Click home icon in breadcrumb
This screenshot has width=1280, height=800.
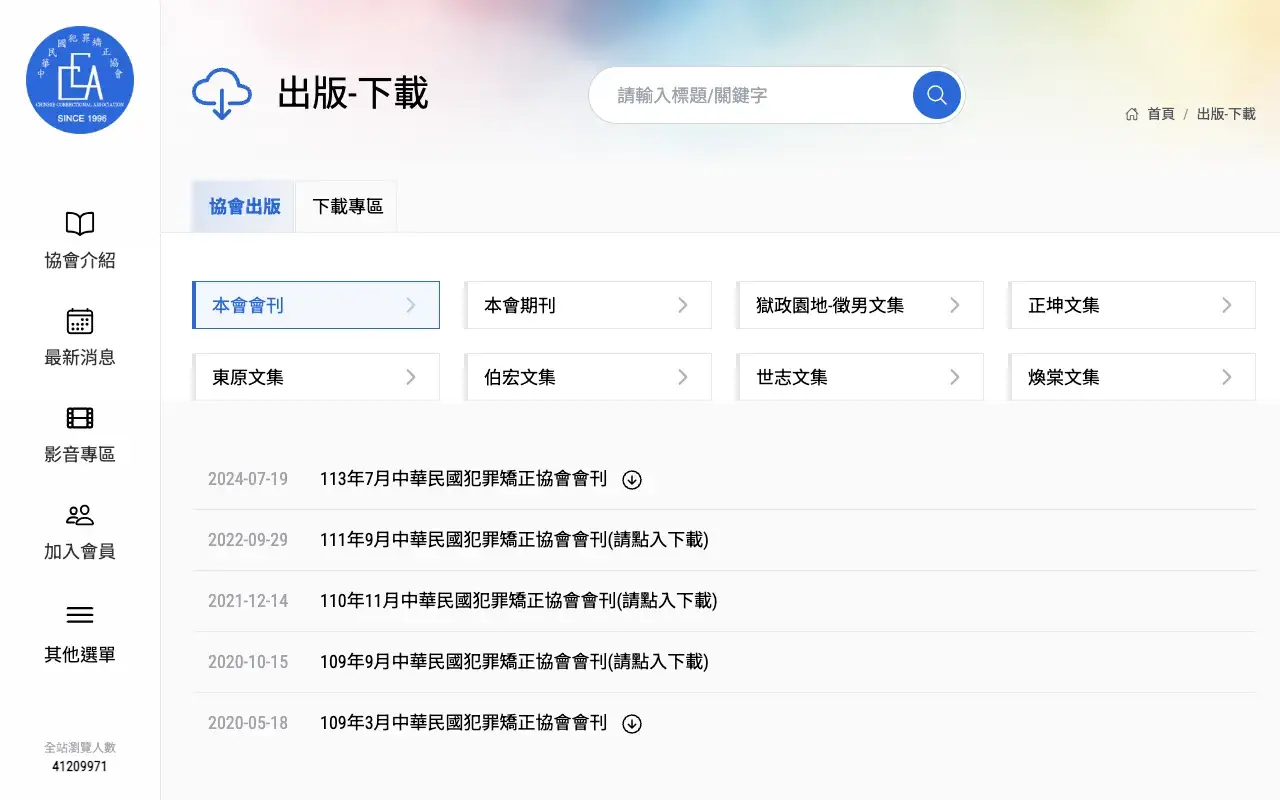(x=1132, y=114)
